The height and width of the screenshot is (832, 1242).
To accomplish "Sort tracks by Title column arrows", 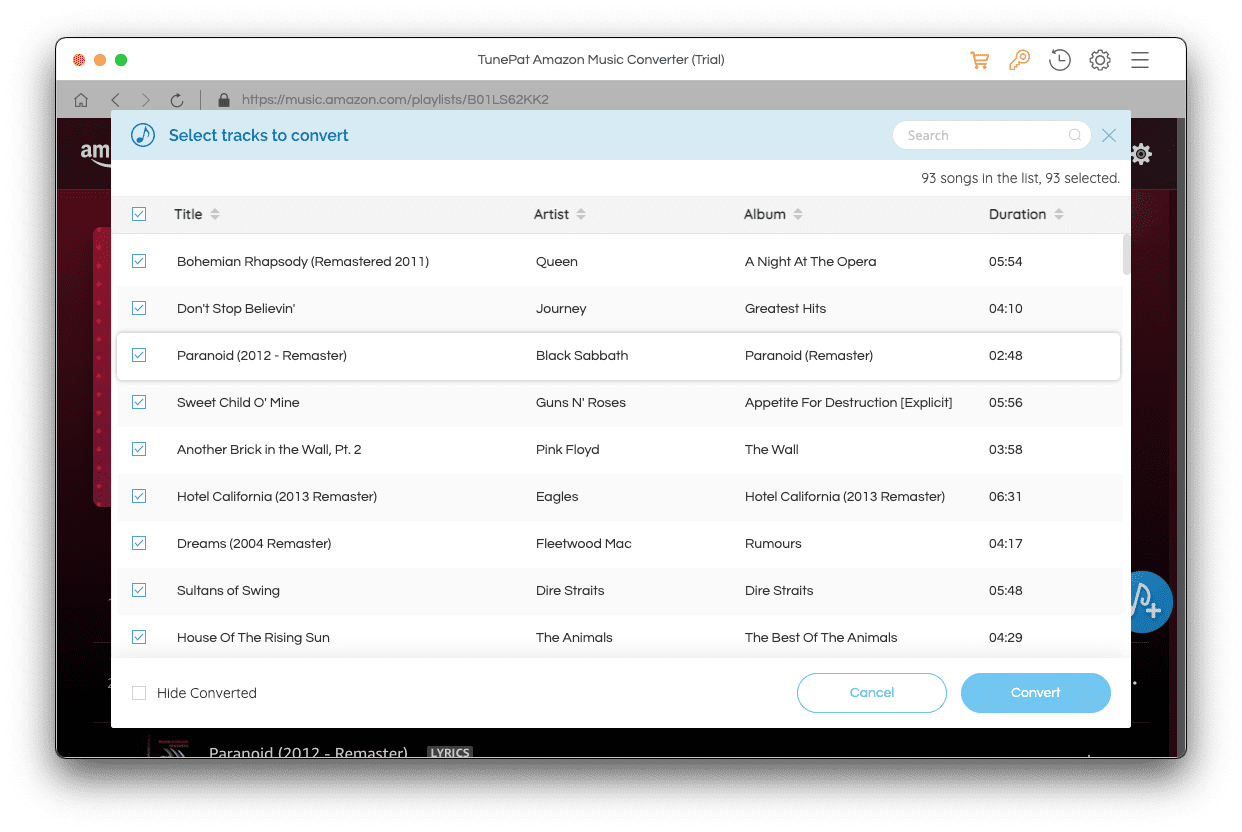I will point(215,214).
